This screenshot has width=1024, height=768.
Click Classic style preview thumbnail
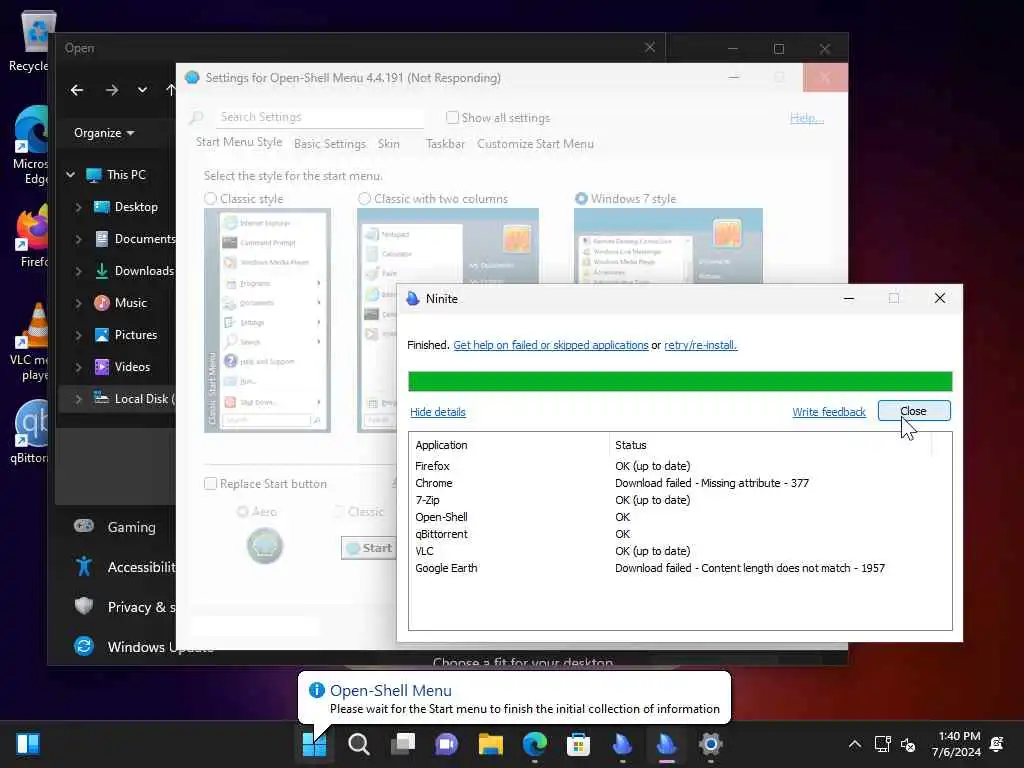coord(267,320)
